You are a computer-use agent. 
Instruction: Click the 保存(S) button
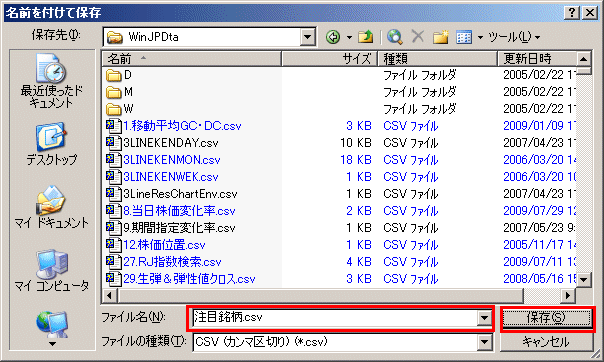tap(546, 318)
